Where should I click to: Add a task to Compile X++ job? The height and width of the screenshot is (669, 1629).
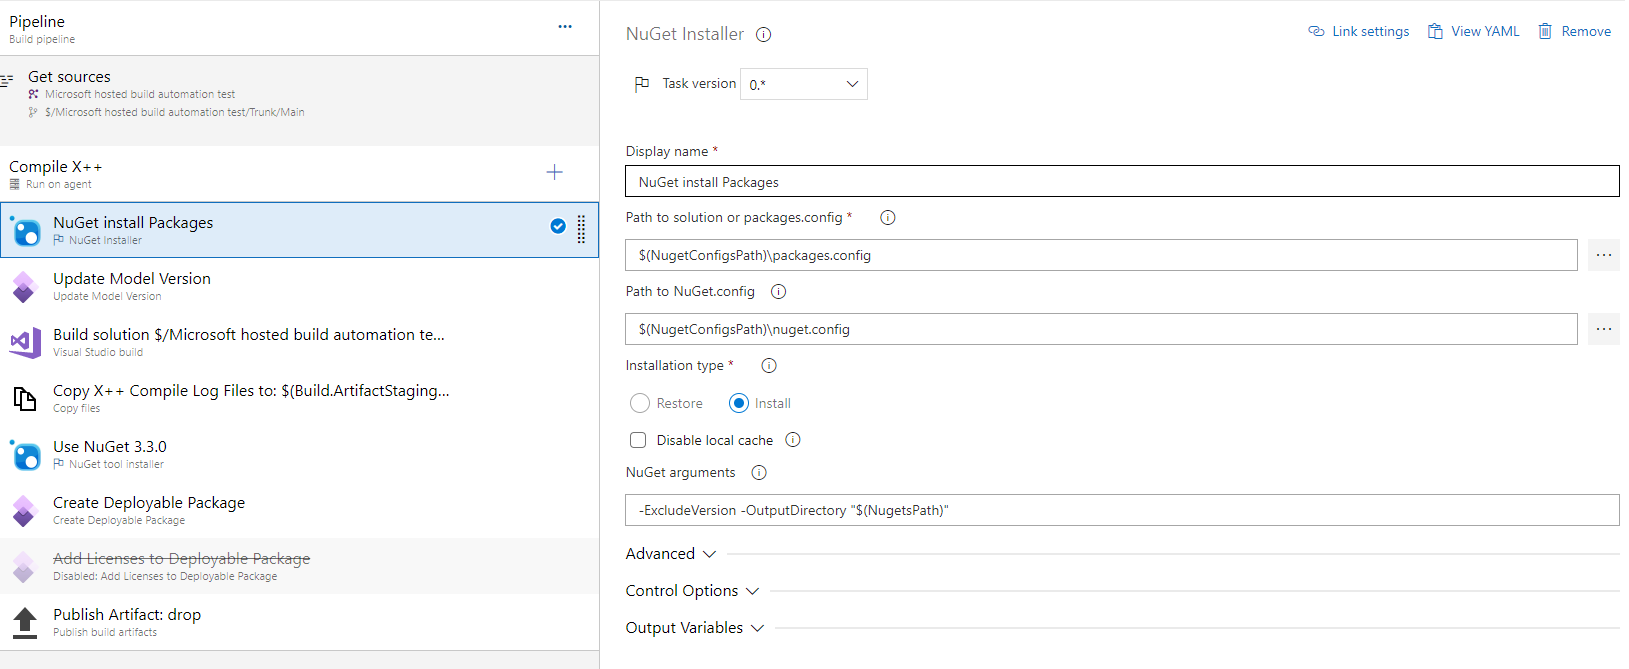(554, 173)
